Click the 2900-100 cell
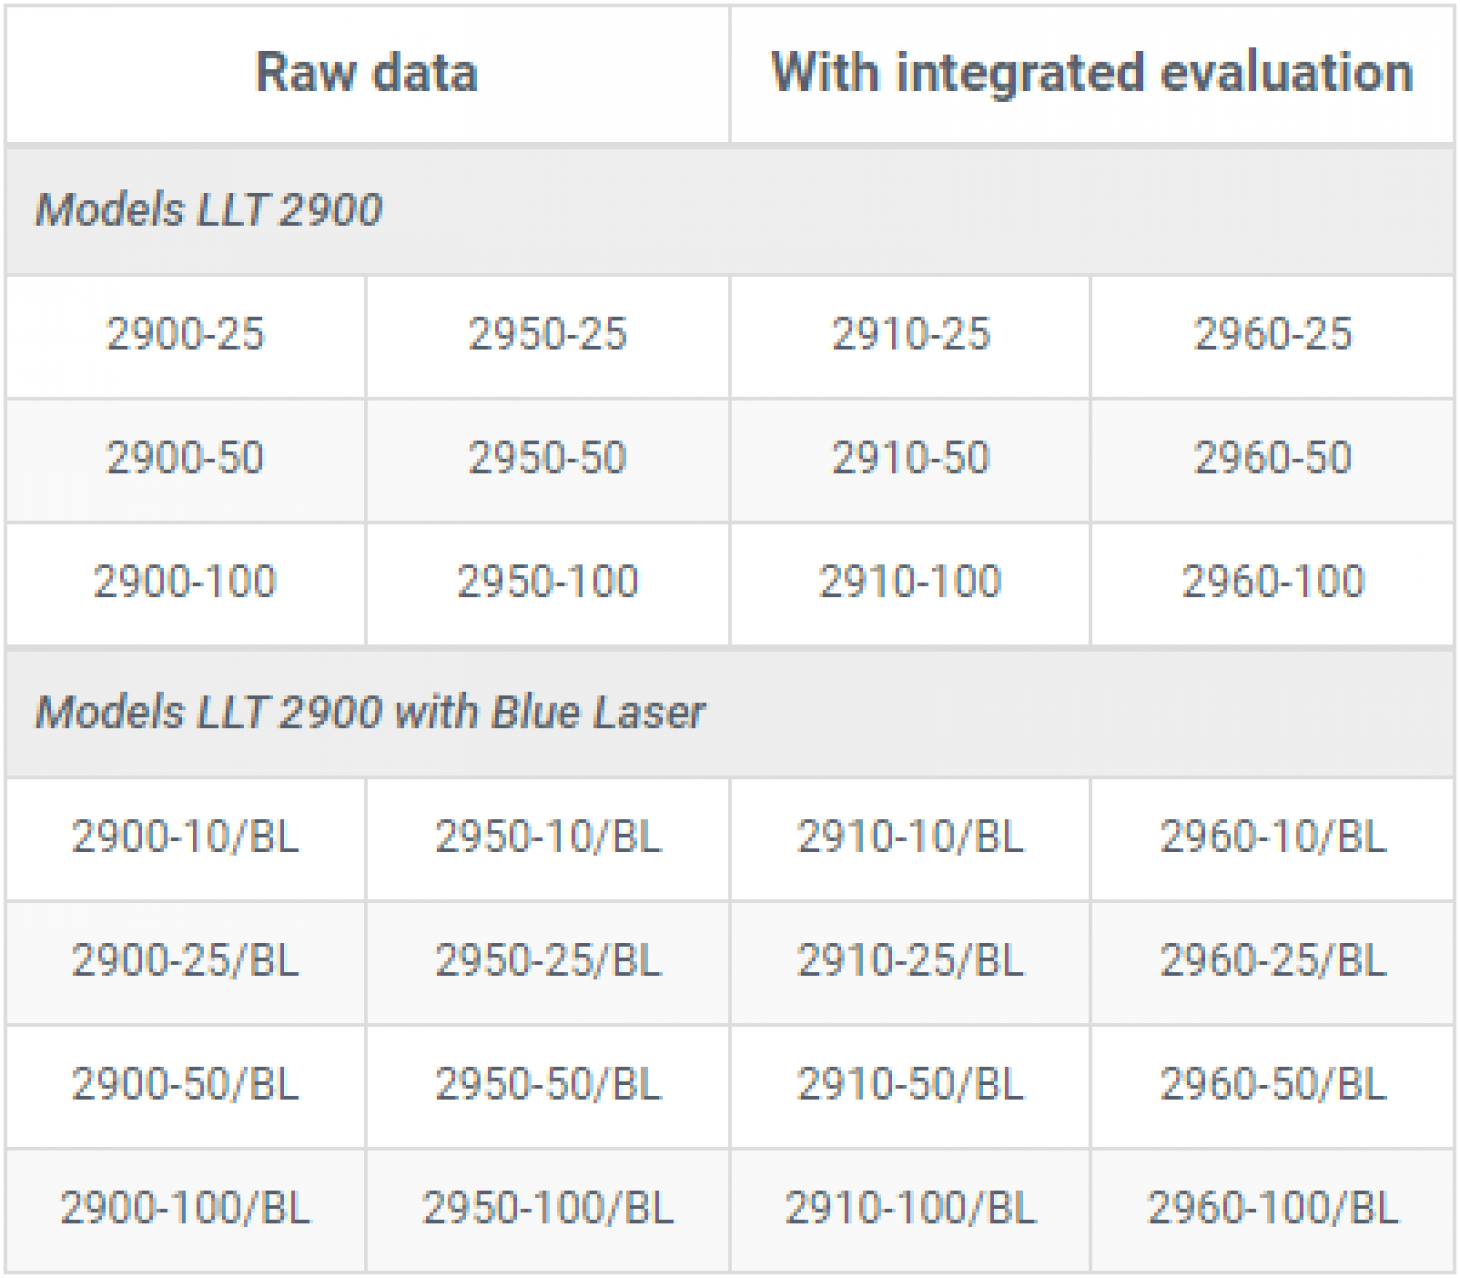This screenshot has width=1460, height=1278. click(x=185, y=582)
